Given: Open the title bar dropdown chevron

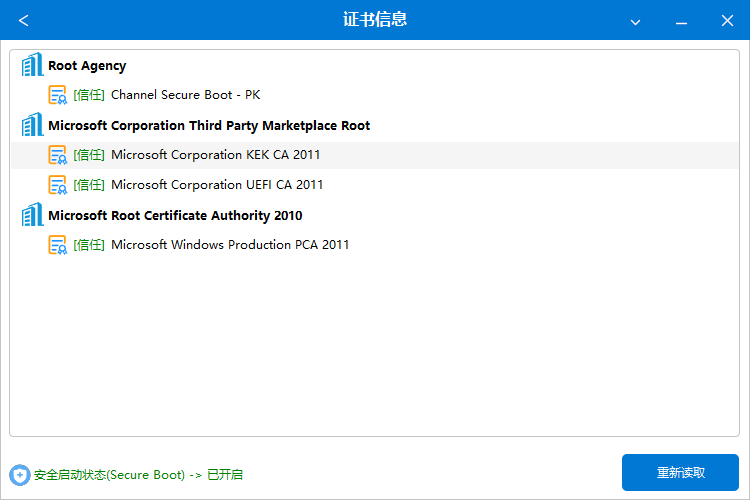Looking at the screenshot, I should point(635,22).
